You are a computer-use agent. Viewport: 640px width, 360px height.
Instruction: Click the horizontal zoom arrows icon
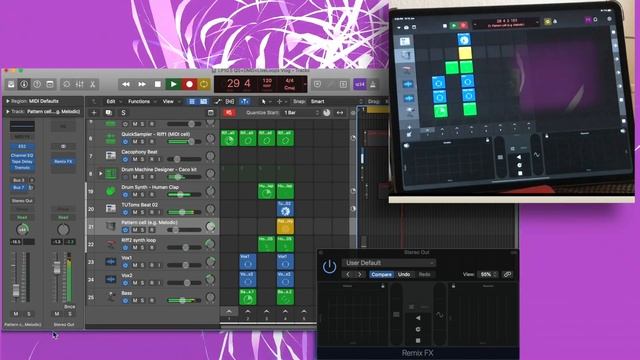pos(340,113)
